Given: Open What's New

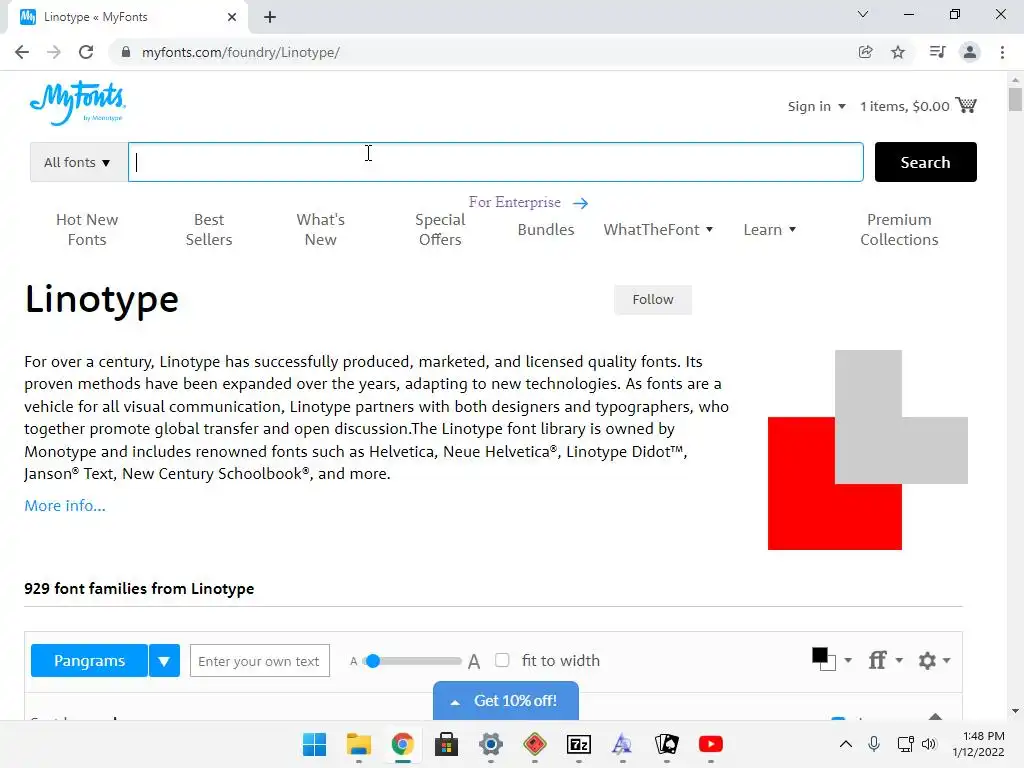Looking at the screenshot, I should [x=321, y=229].
